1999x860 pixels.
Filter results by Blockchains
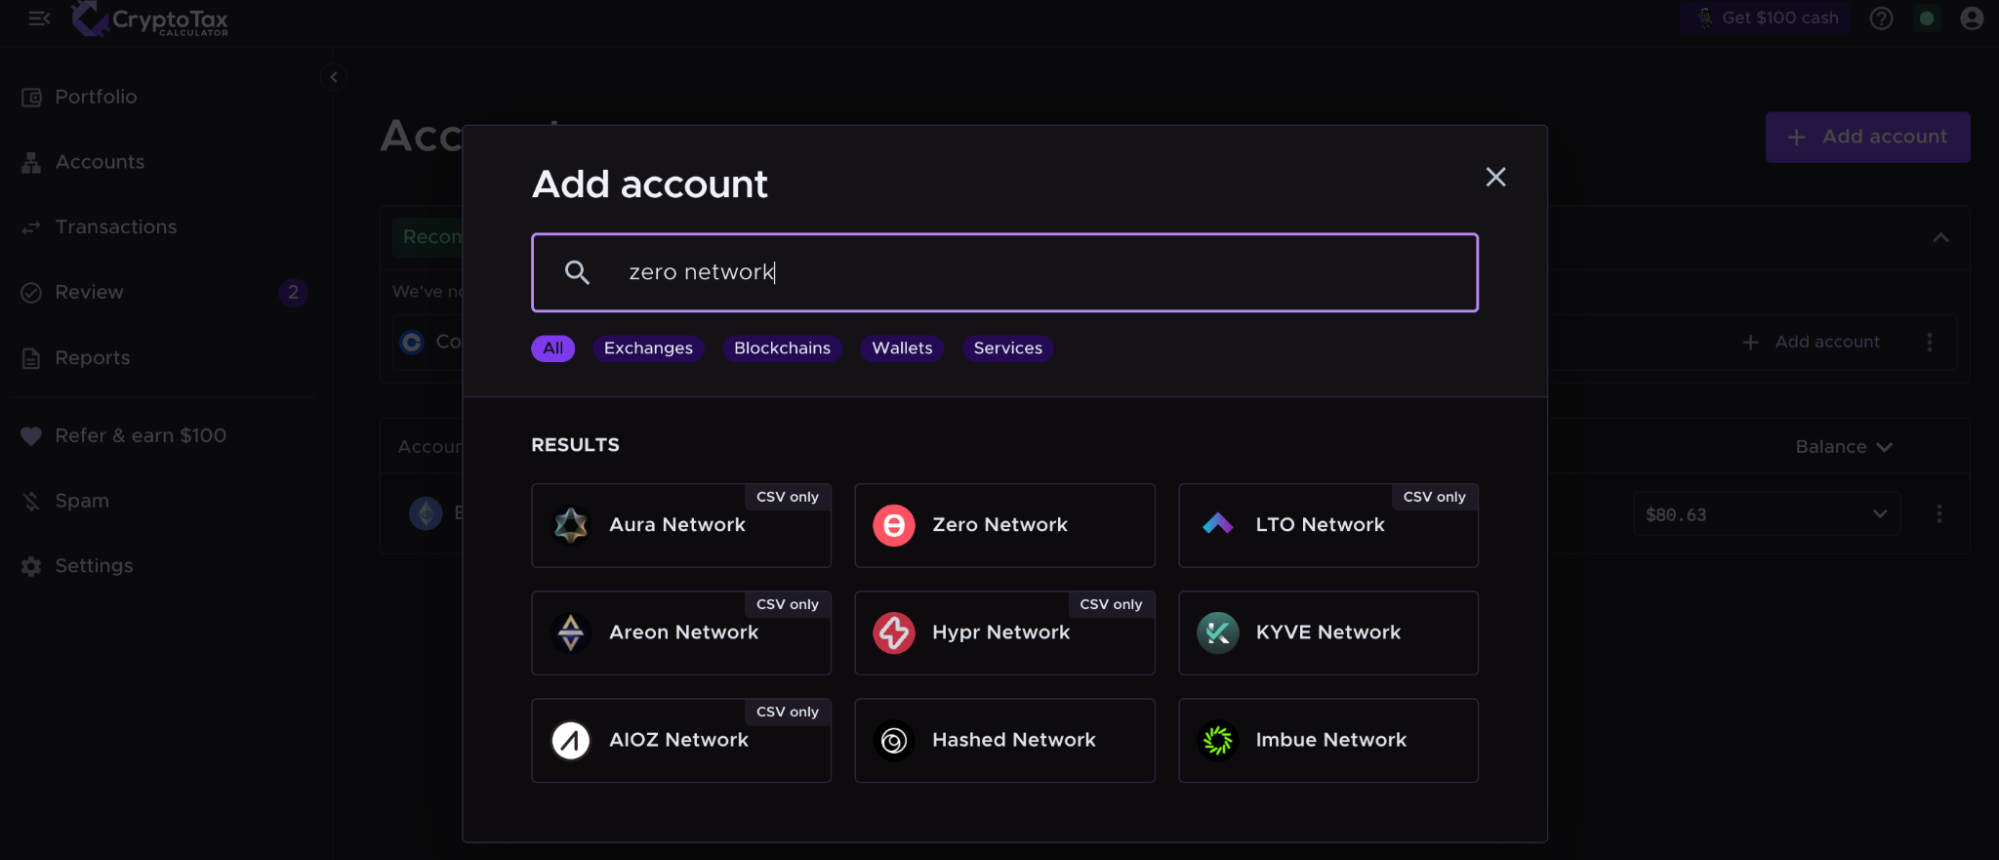(782, 348)
